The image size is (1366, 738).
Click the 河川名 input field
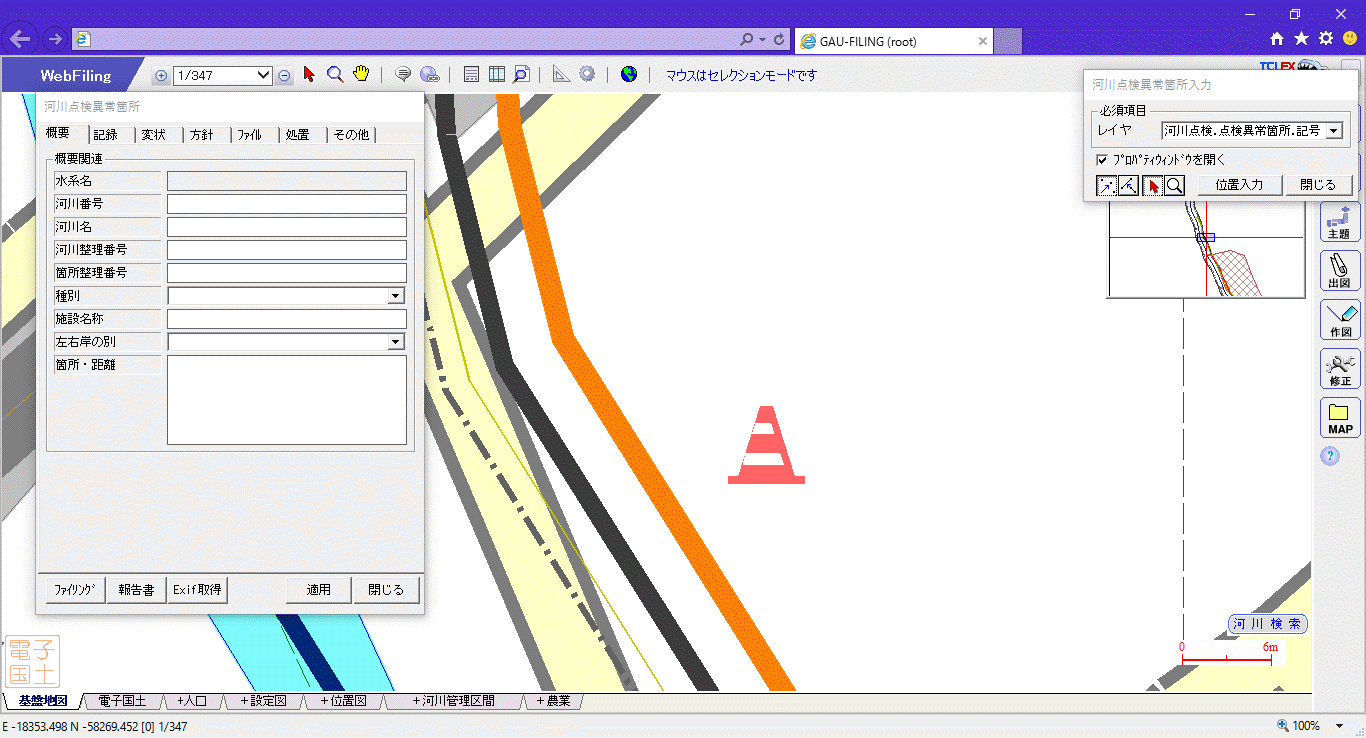(x=286, y=227)
